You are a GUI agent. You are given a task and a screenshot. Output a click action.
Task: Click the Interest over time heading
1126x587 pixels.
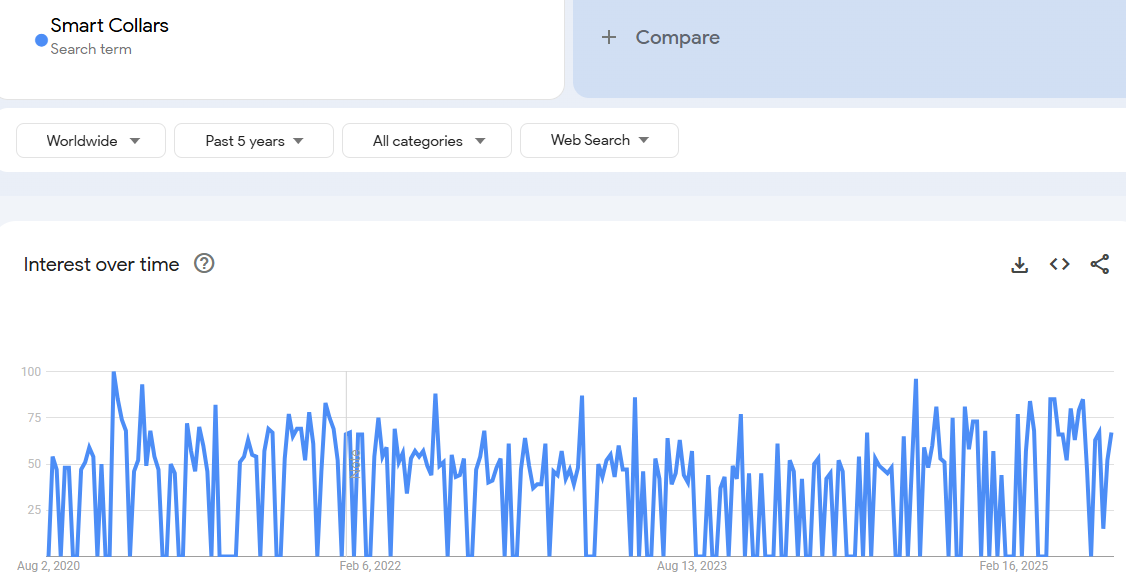coord(102,264)
